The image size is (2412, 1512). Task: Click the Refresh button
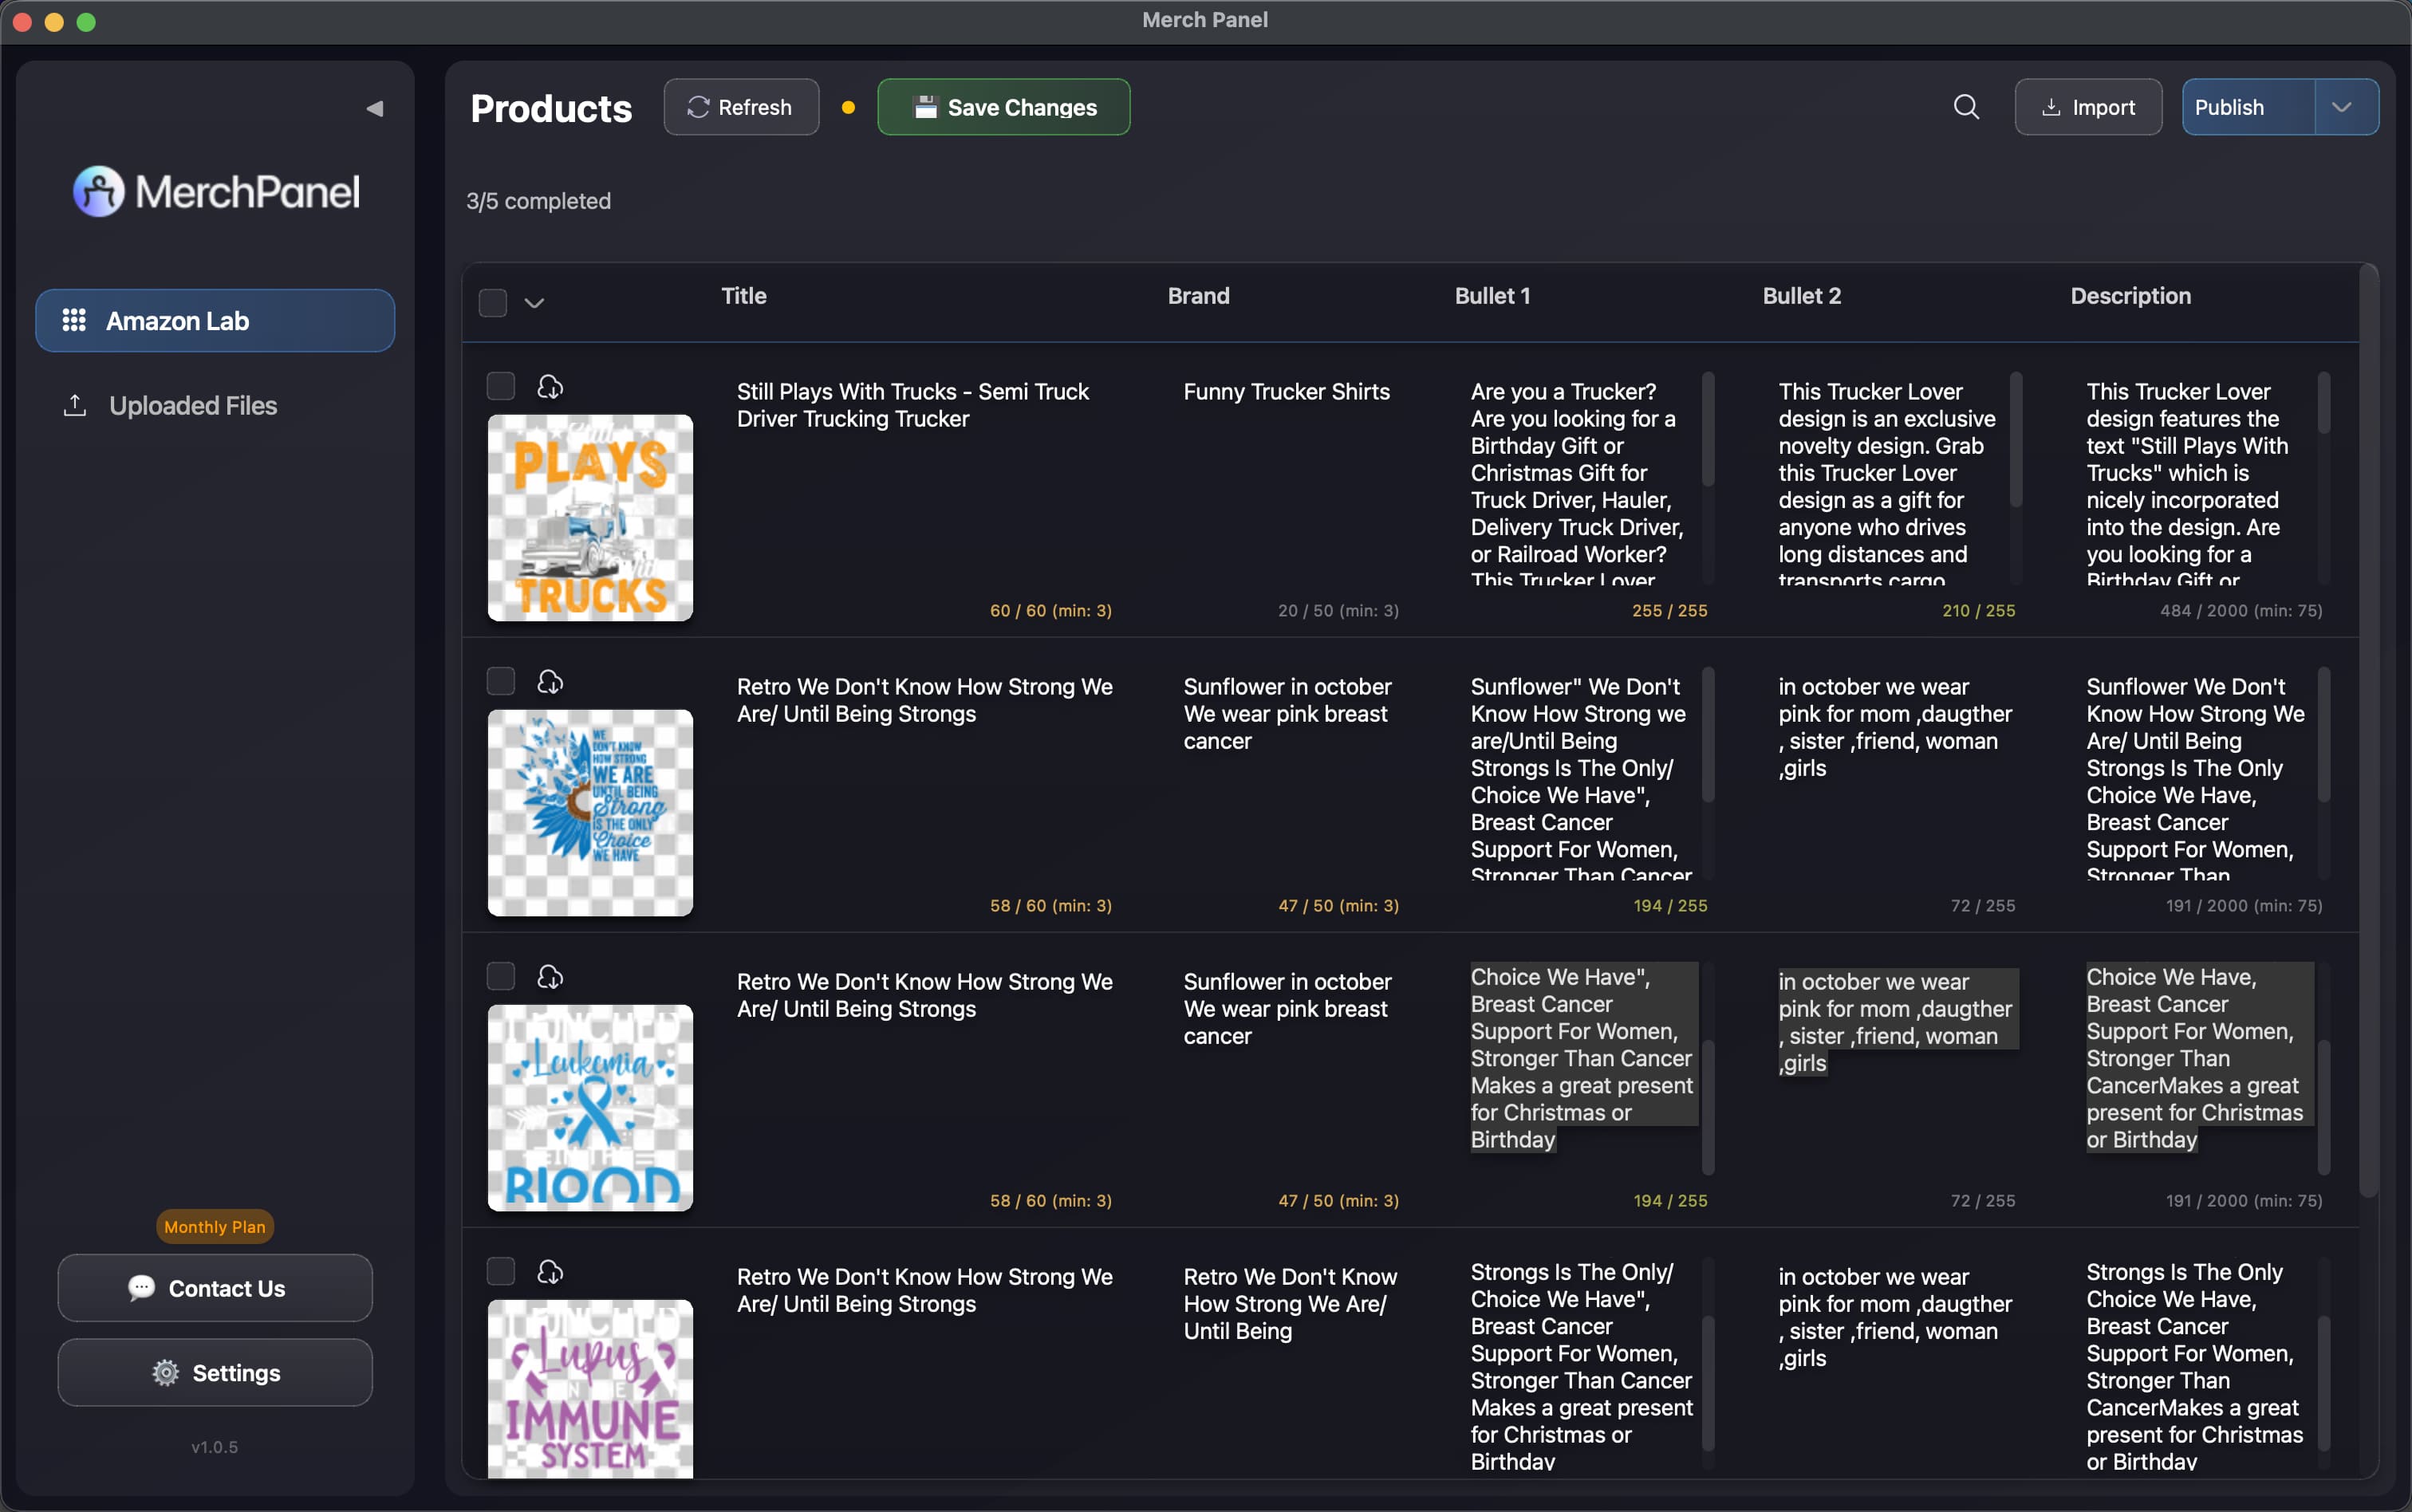[741, 107]
